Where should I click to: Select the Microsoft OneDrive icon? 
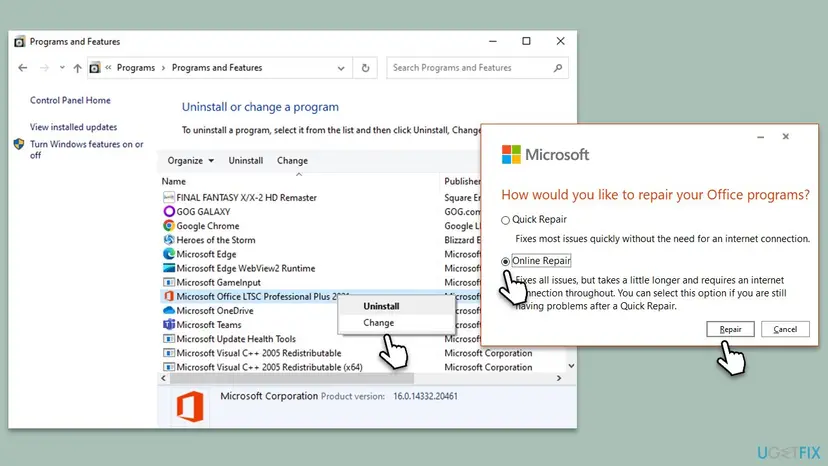tap(168, 311)
